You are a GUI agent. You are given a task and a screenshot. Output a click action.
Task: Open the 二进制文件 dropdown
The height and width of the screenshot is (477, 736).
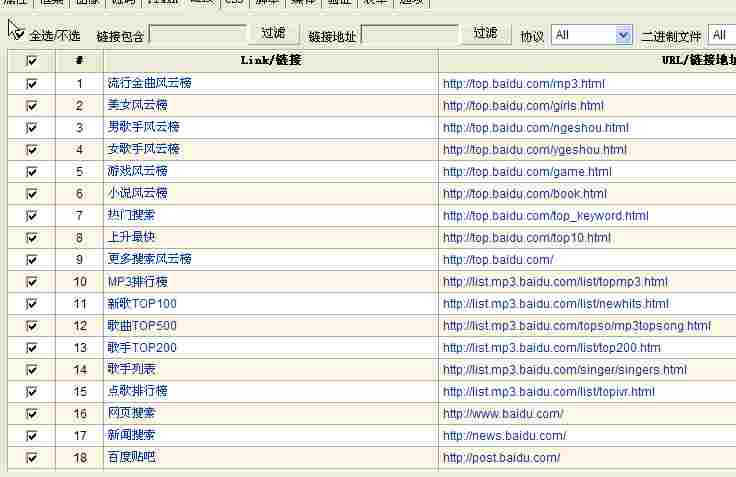[722, 35]
